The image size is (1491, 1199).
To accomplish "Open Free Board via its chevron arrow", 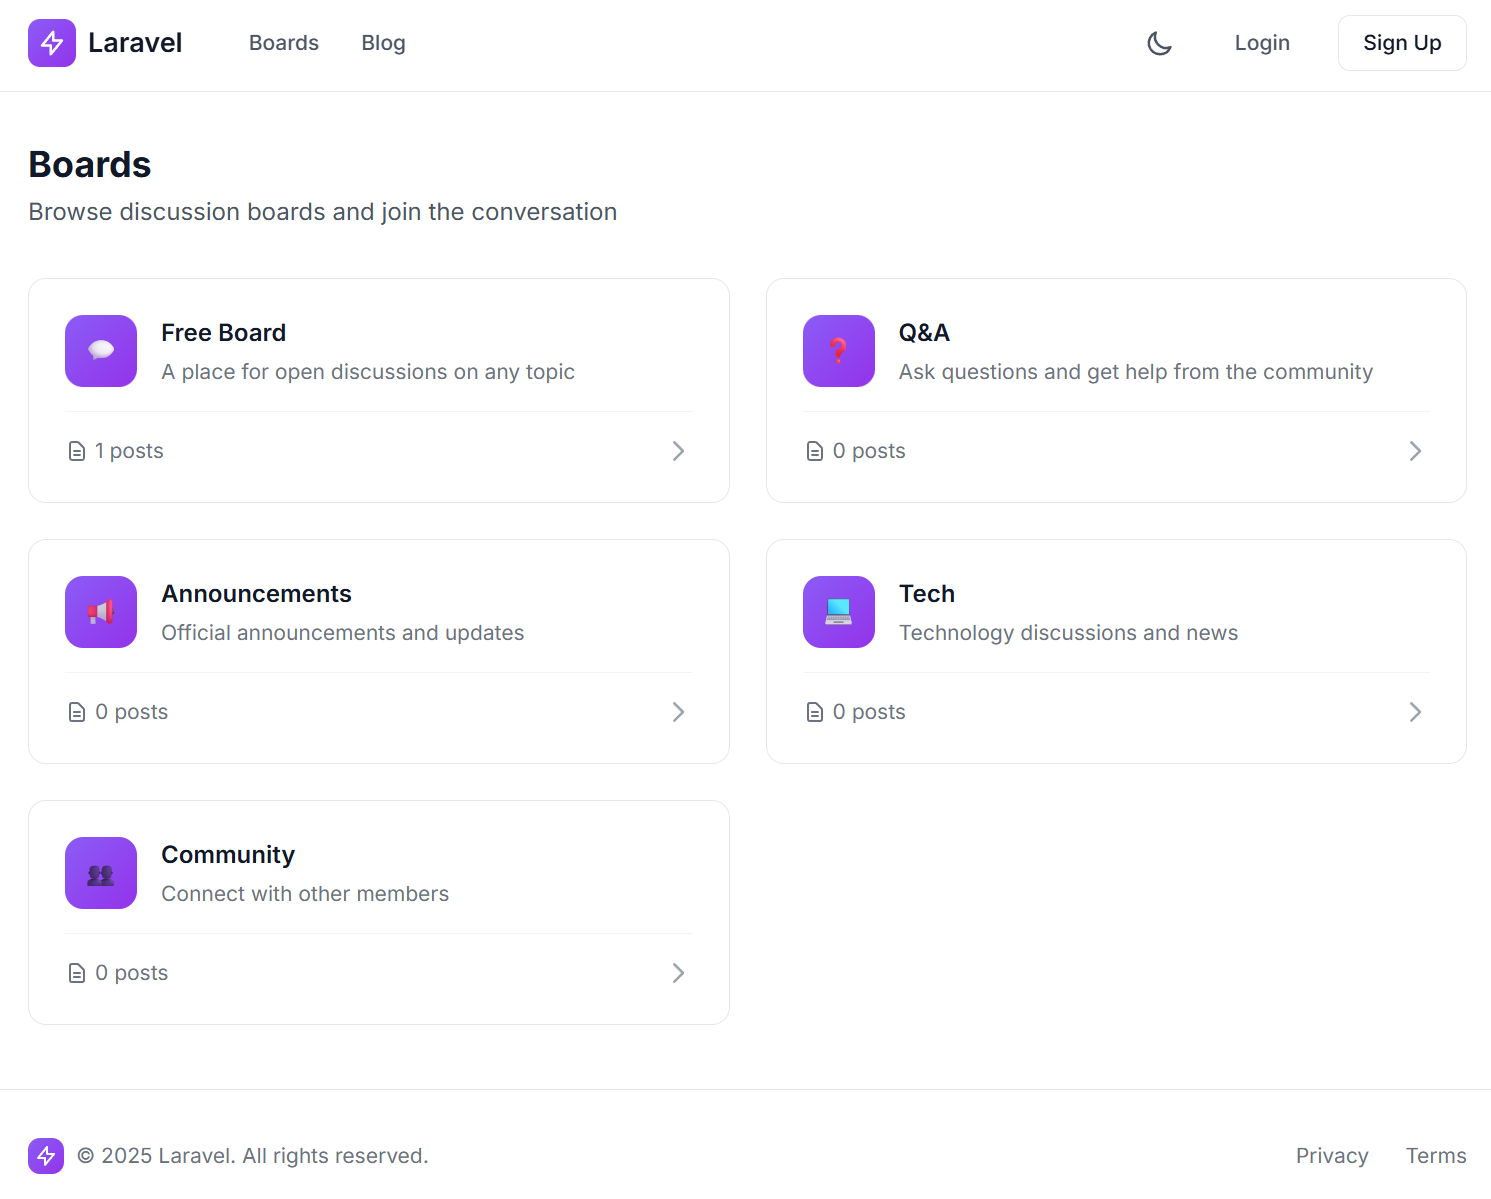I will pos(678,451).
